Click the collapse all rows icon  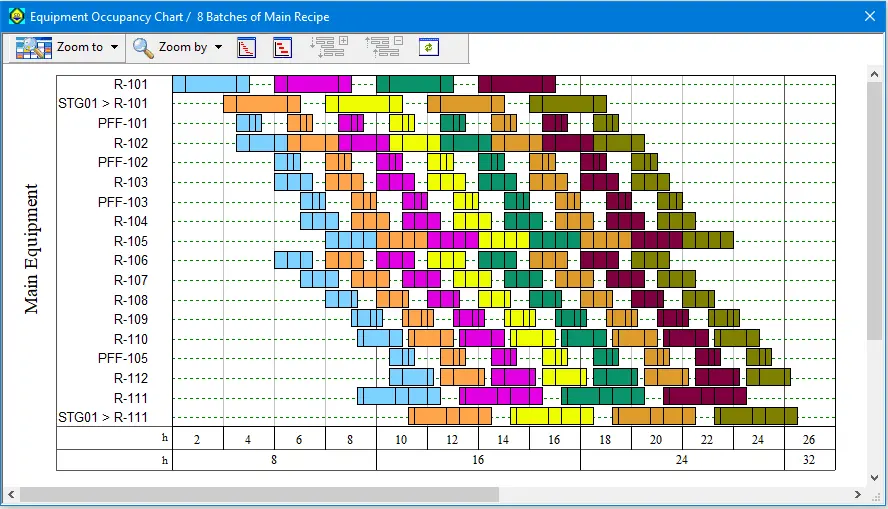(383, 47)
